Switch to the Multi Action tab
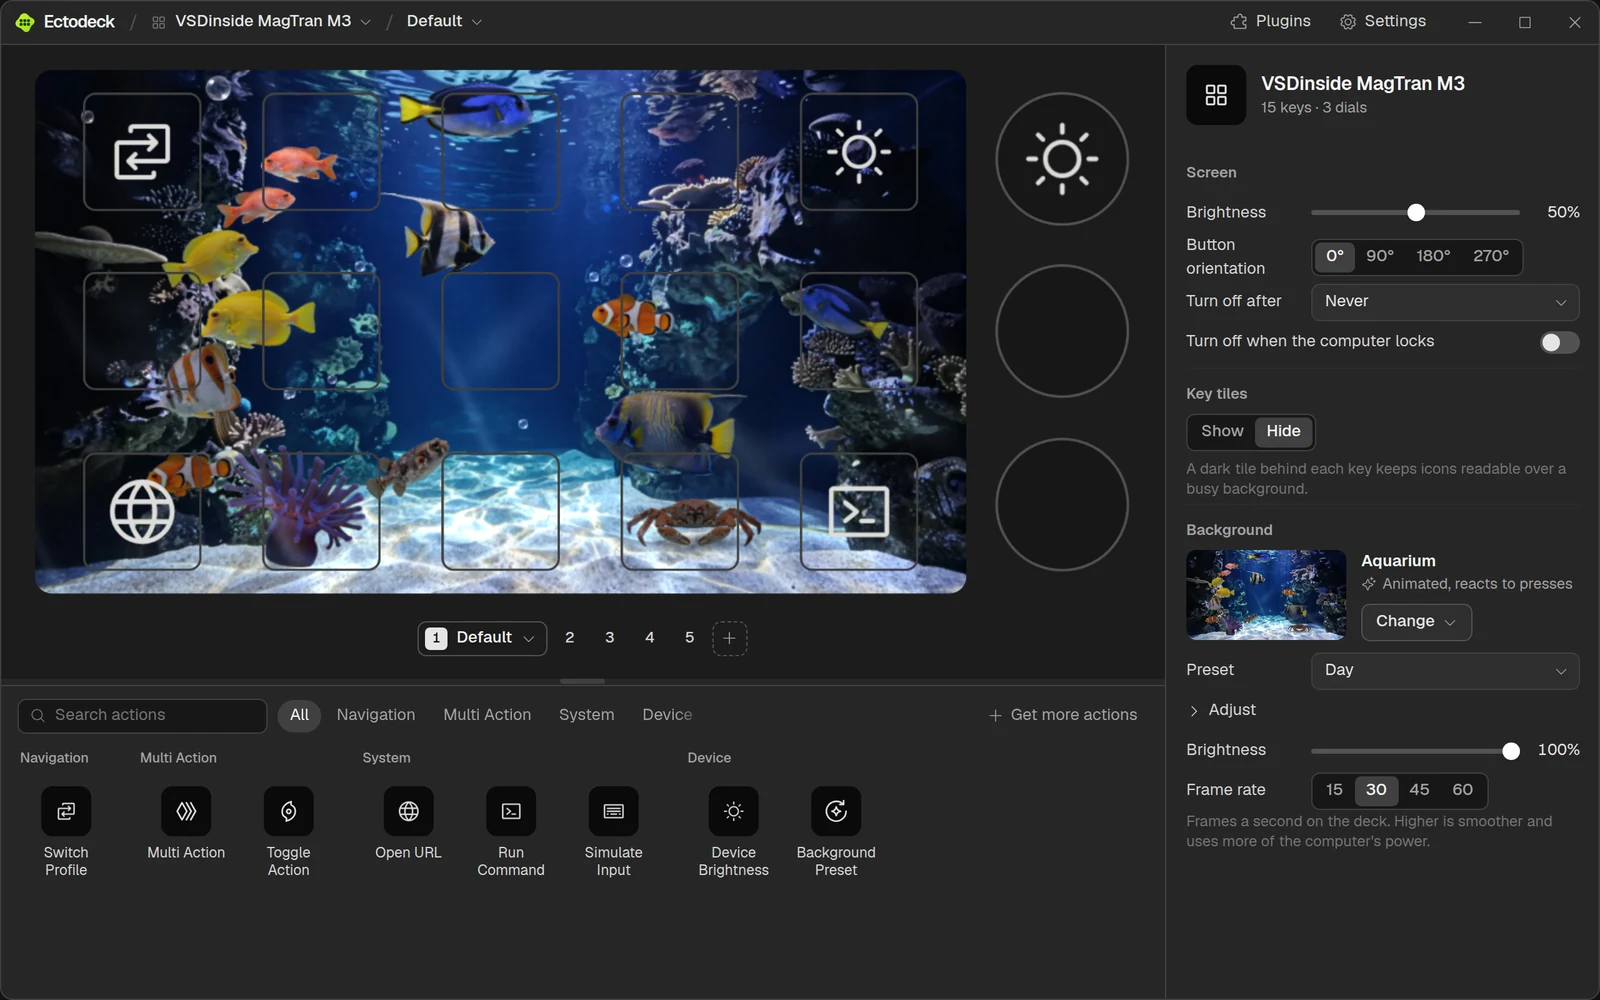The height and width of the screenshot is (1000, 1600). click(x=487, y=715)
